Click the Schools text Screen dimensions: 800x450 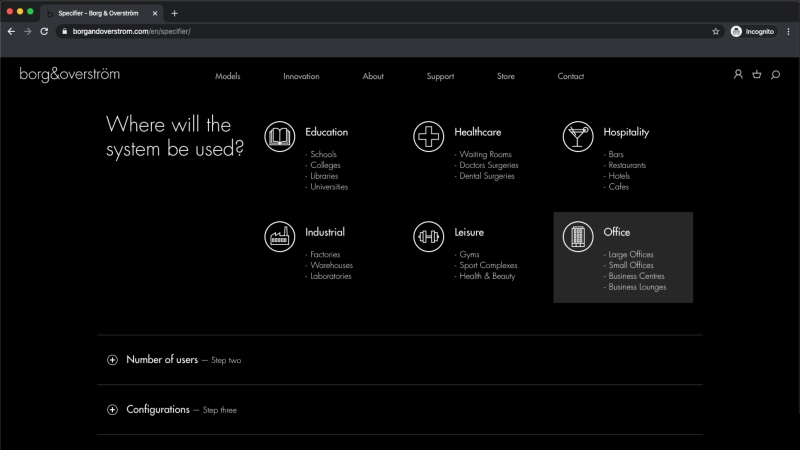pos(323,154)
